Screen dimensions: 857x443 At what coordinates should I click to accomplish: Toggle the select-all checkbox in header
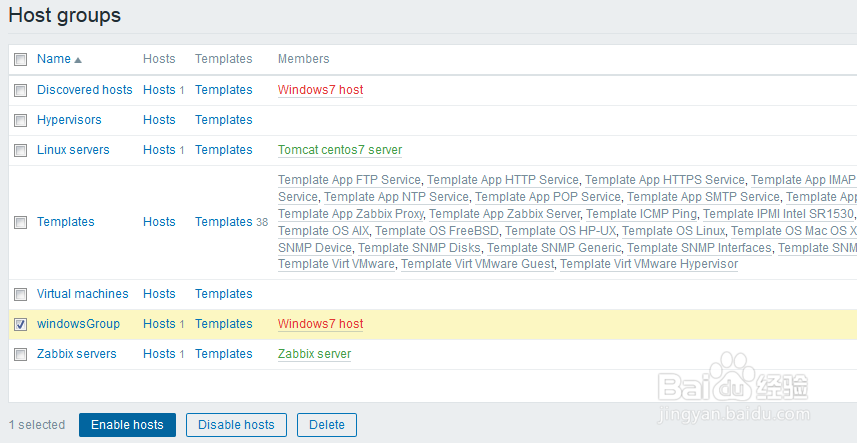coord(21,60)
